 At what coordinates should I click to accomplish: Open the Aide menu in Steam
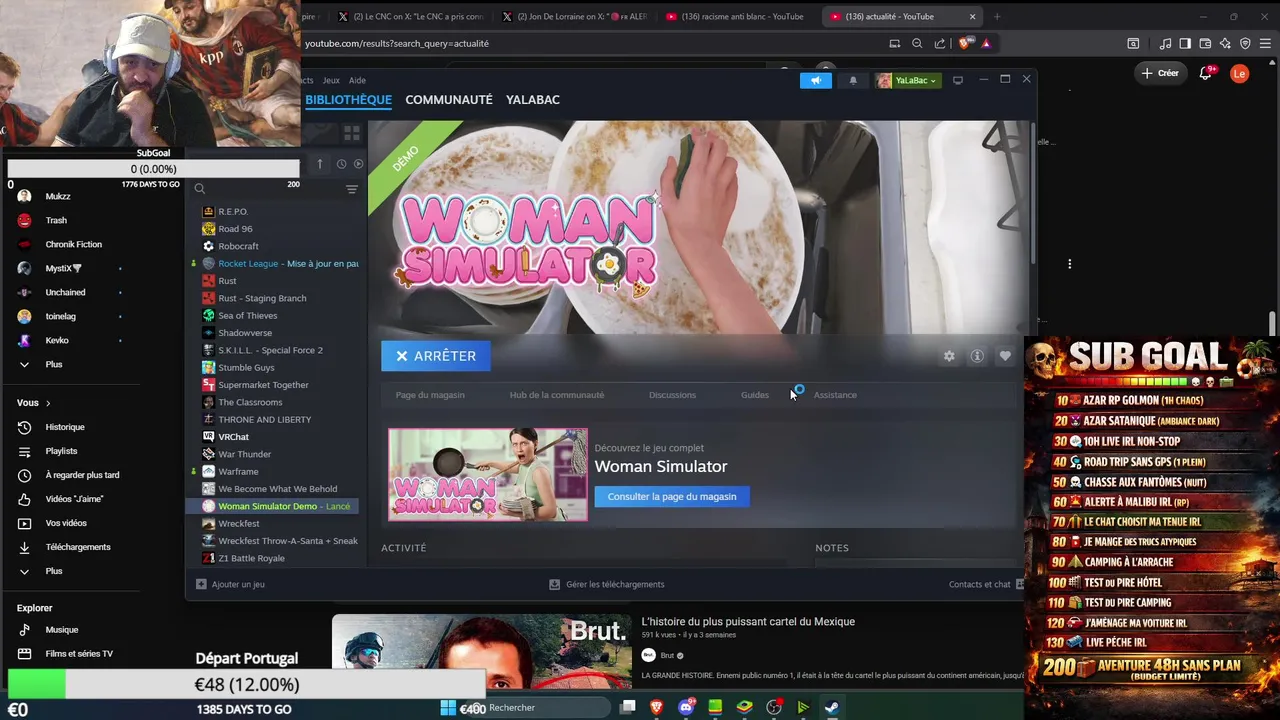(x=357, y=80)
